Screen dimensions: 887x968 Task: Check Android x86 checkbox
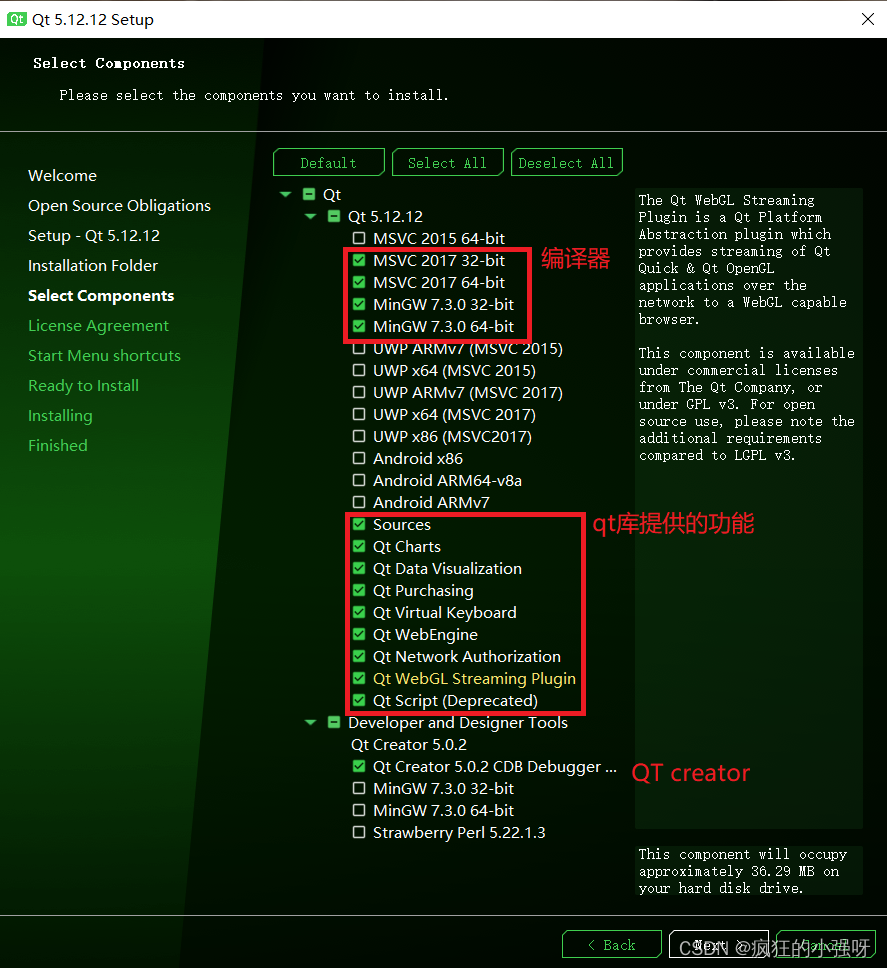pyautogui.click(x=359, y=458)
